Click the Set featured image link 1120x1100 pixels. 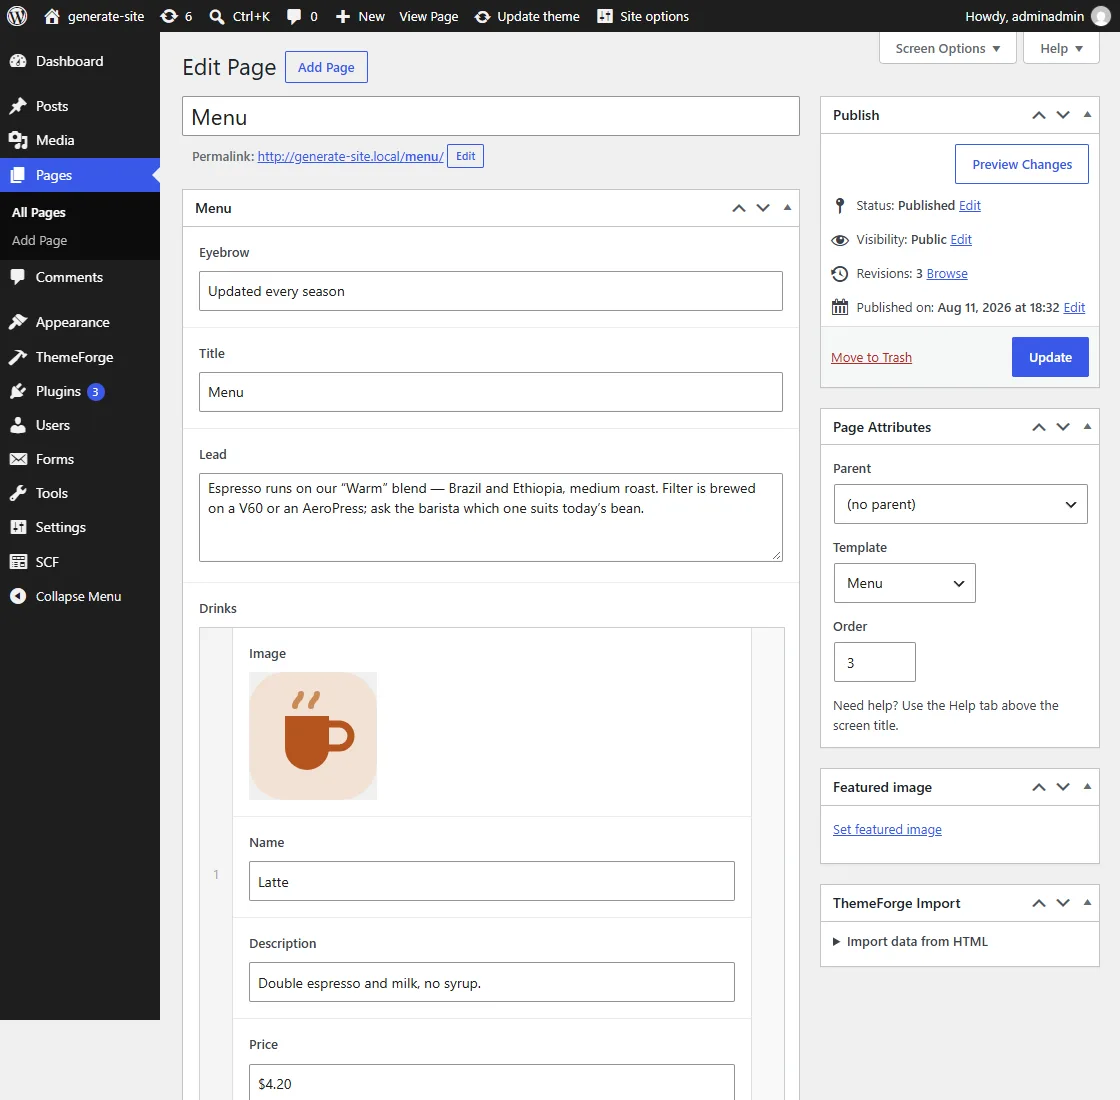(x=887, y=829)
